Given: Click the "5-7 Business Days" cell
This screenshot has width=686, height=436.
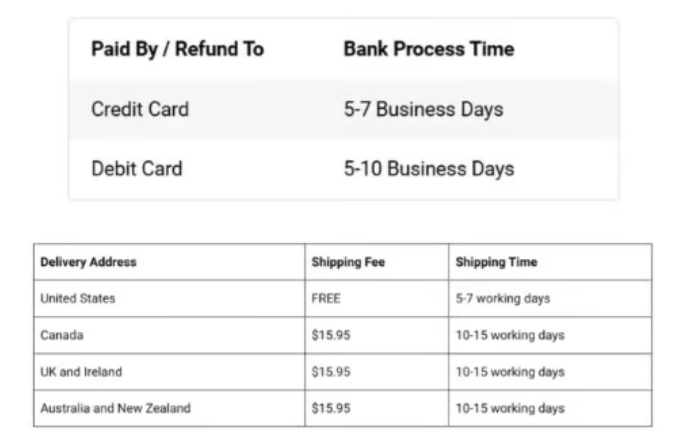Looking at the screenshot, I should [x=423, y=109].
